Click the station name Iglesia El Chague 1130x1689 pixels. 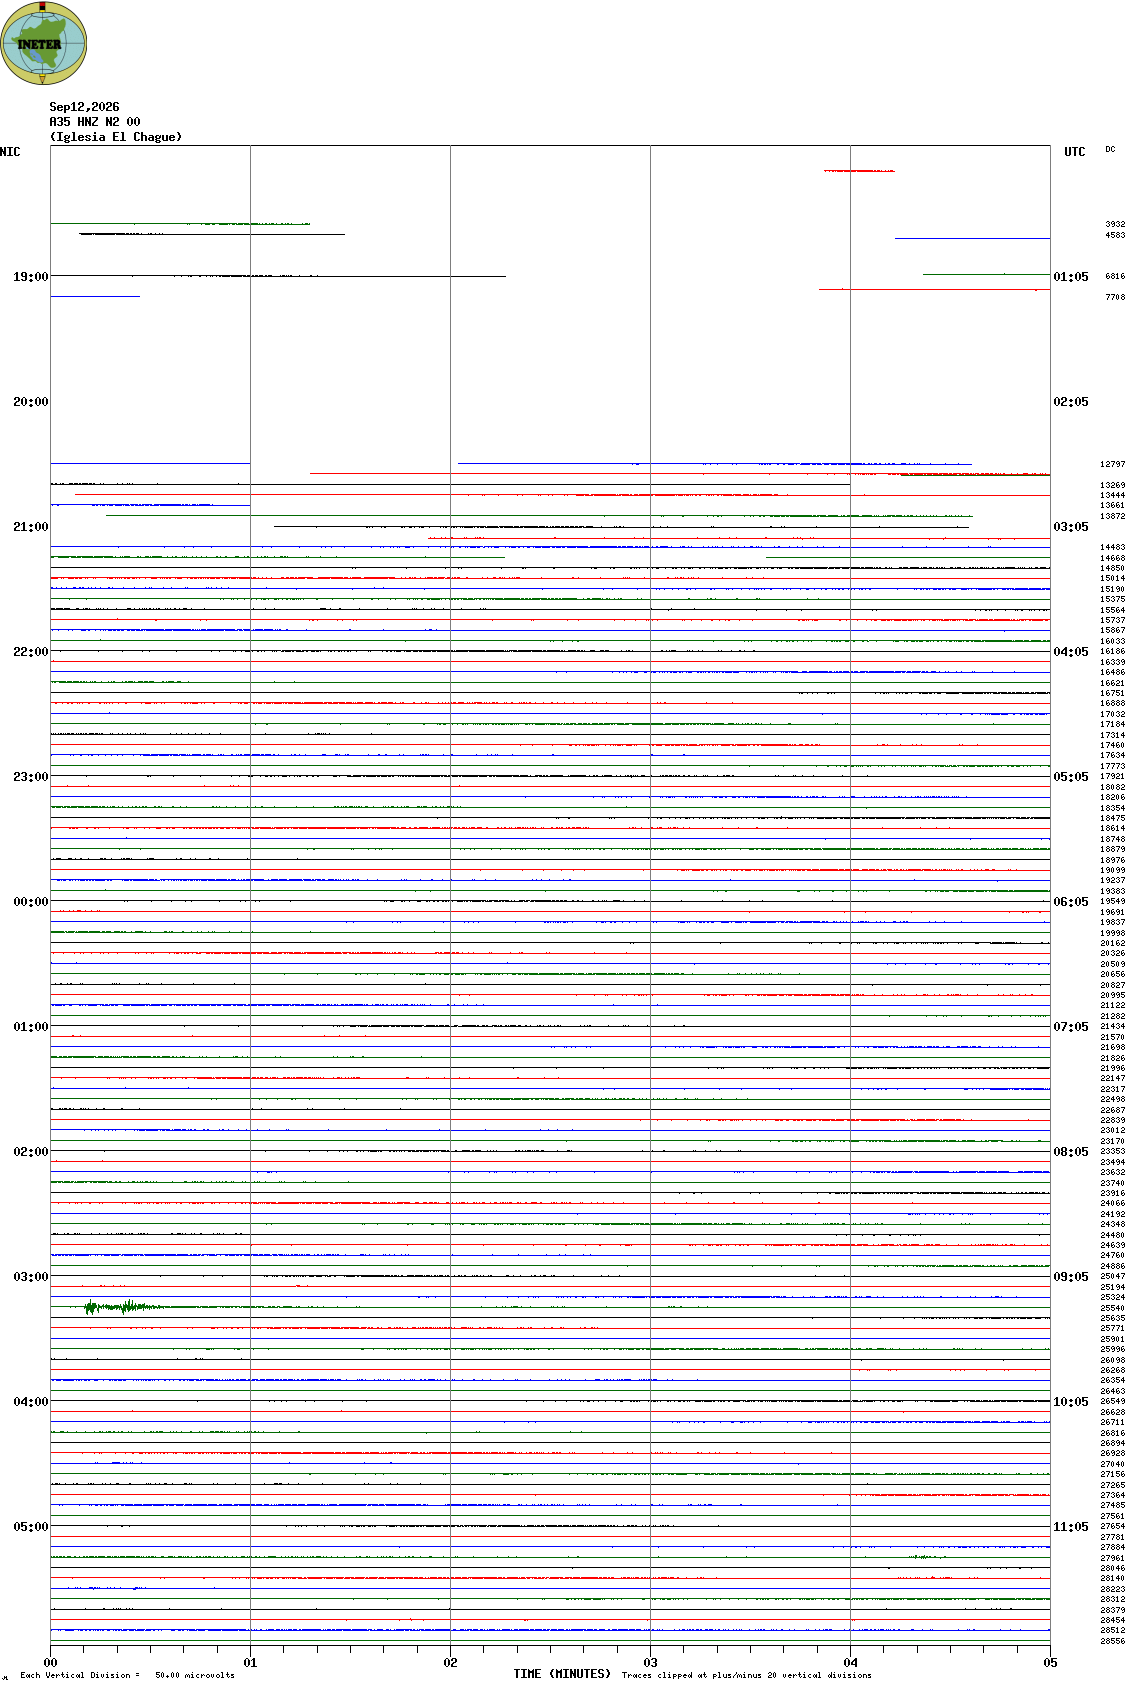(116, 137)
